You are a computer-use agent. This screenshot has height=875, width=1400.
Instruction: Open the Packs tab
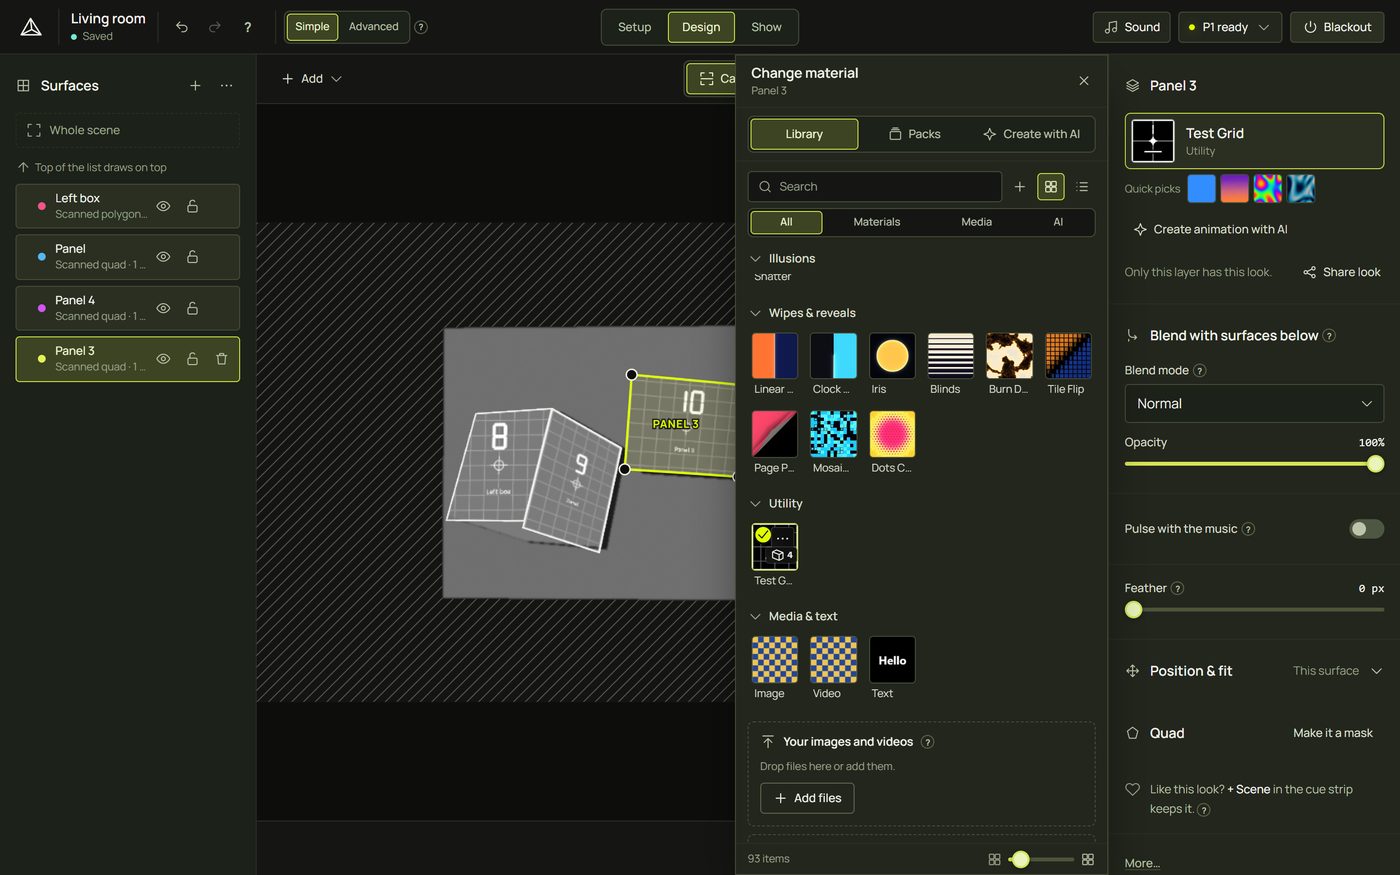click(x=915, y=134)
